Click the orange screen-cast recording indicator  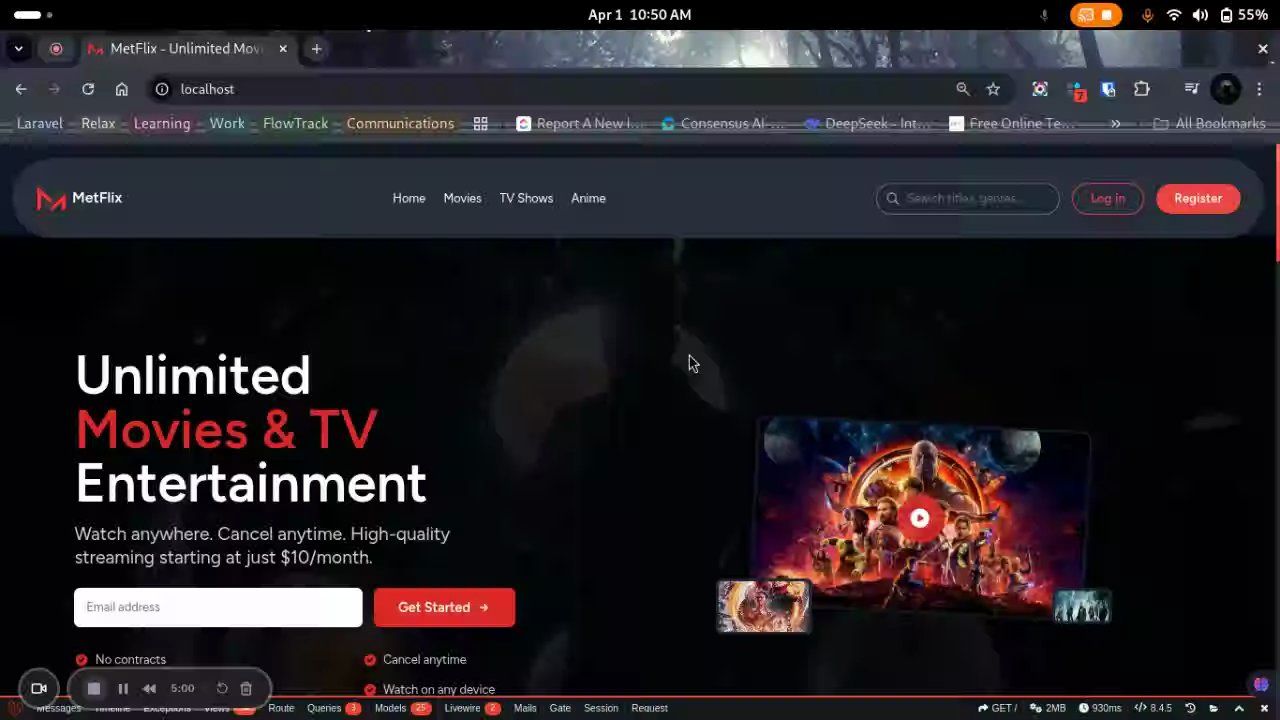pos(1096,15)
